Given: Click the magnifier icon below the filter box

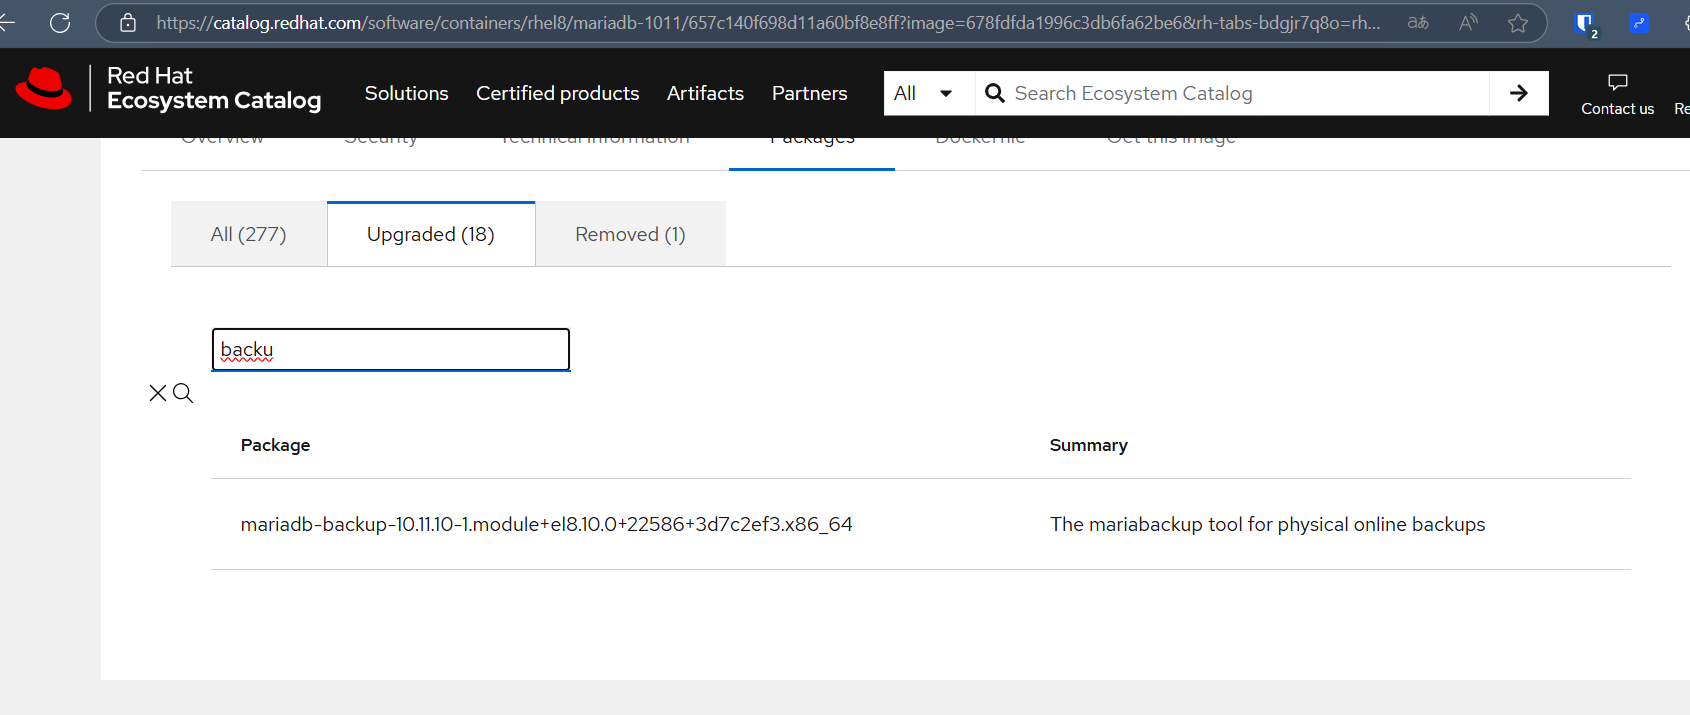Looking at the screenshot, I should [183, 393].
